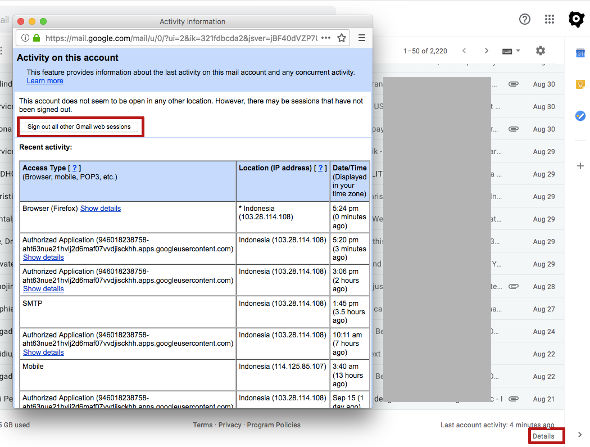Open Gmail support help icon
The width and height of the screenshot is (590, 447).
(525, 19)
